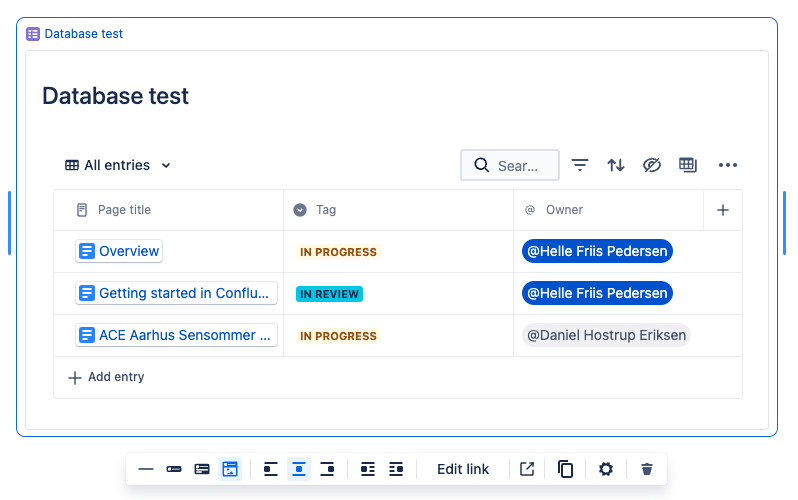Align the embed left

point(270,469)
